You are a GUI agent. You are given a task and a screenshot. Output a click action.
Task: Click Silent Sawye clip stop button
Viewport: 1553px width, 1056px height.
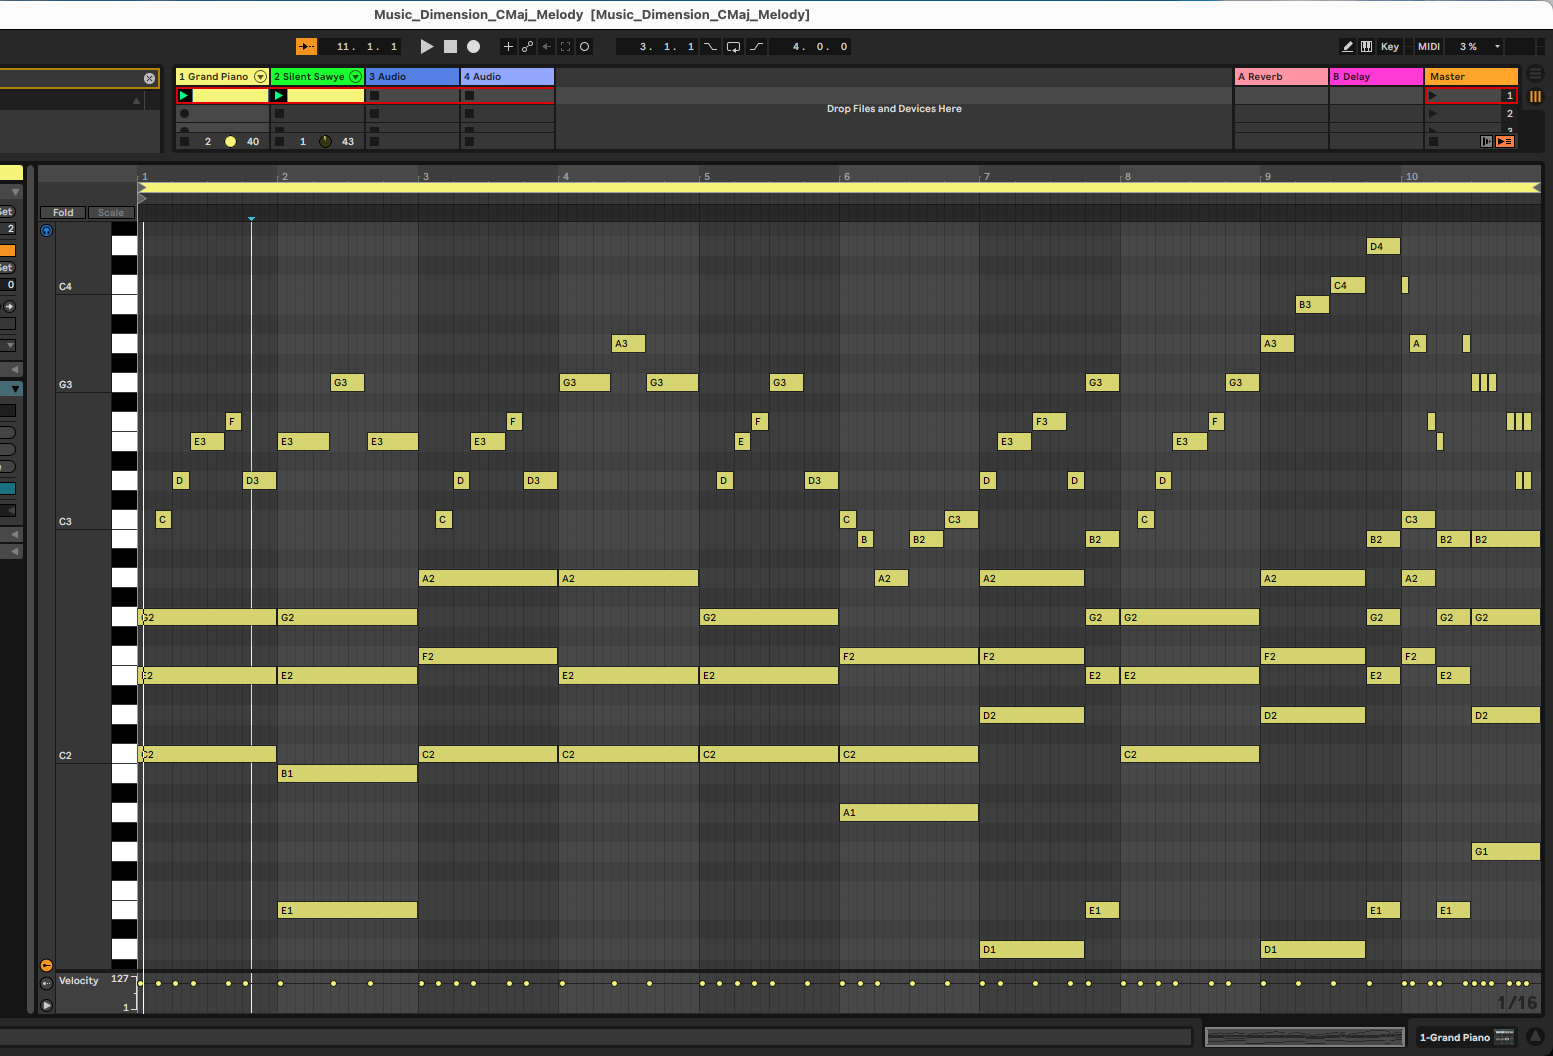280,141
